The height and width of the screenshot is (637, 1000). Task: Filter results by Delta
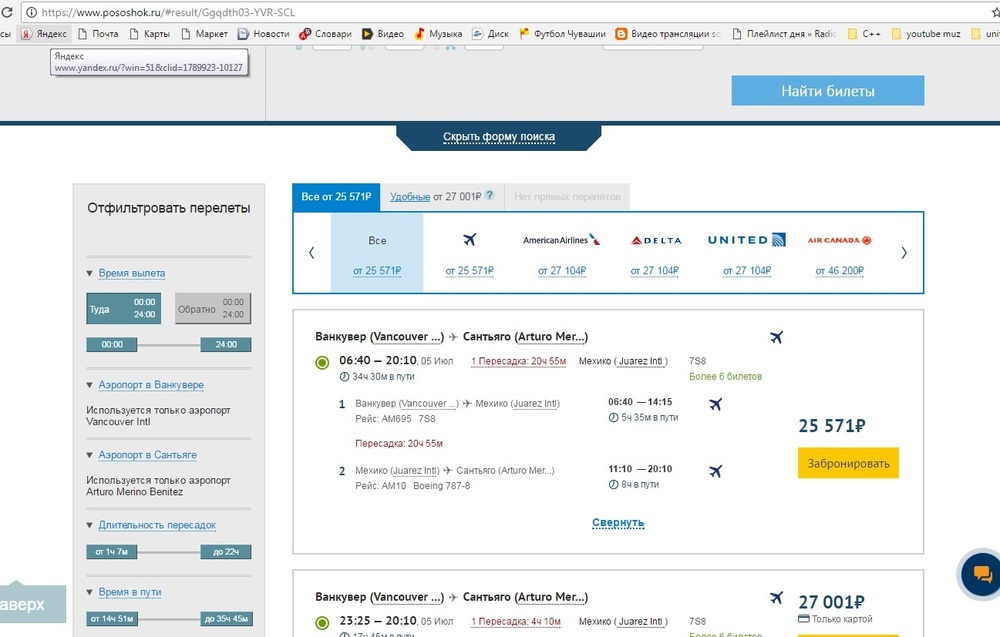pyautogui.click(x=655, y=253)
